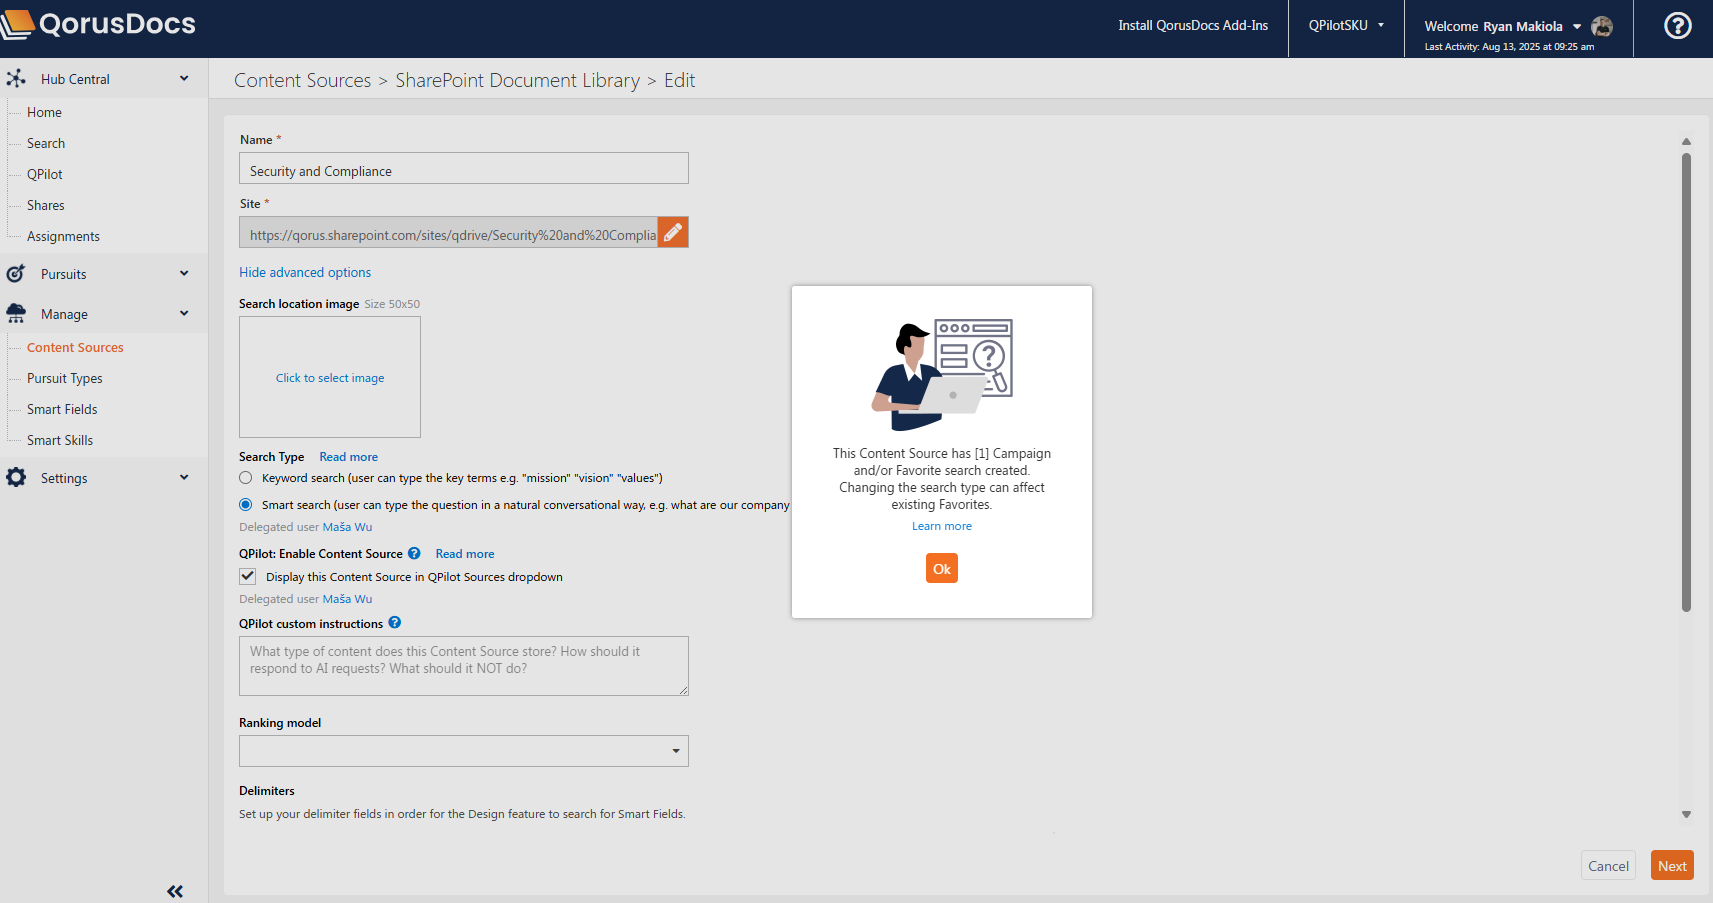Open the Welcome Ryan Makiola user dropdown
The width and height of the screenshot is (1713, 903).
click(x=1502, y=26)
